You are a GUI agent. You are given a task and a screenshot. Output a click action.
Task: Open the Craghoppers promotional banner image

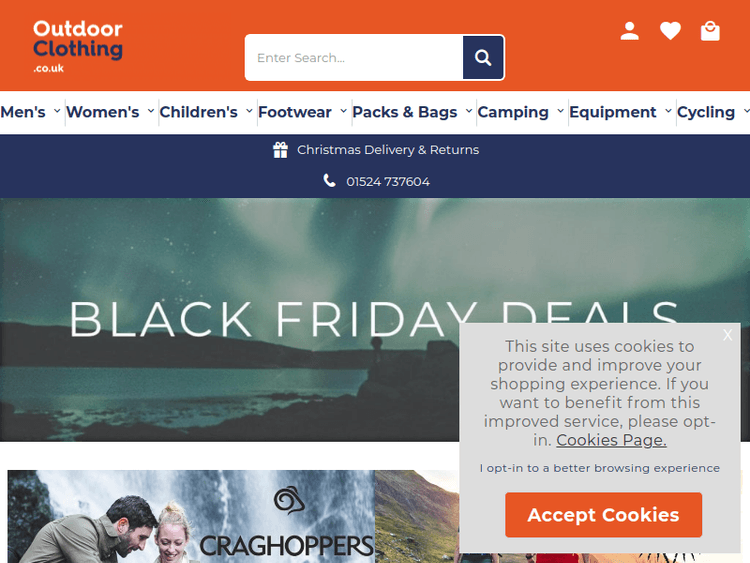(191, 517)
